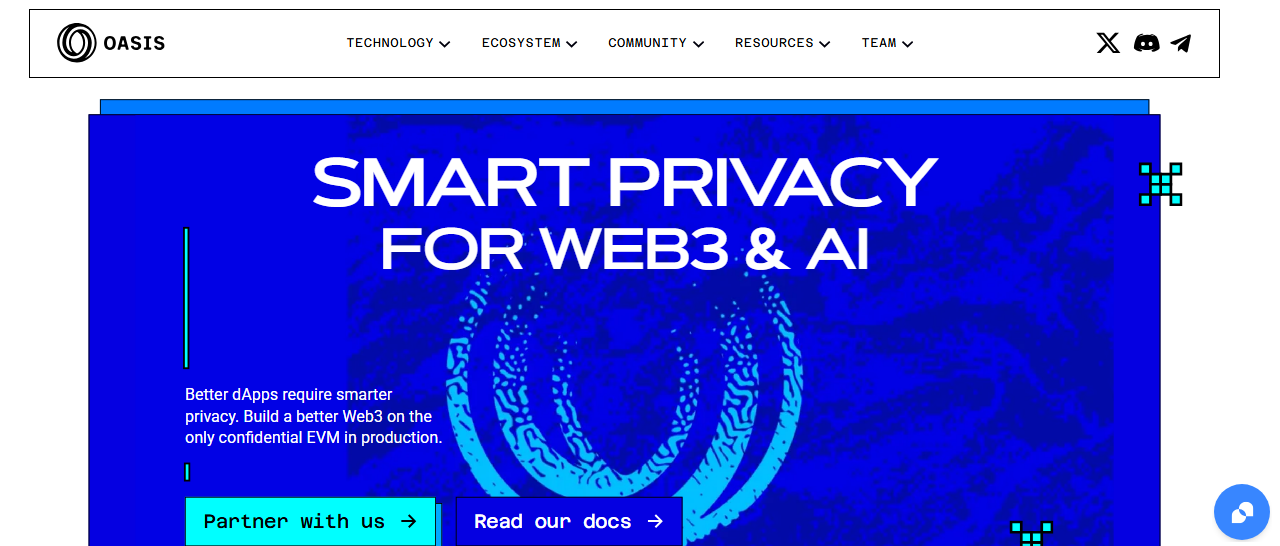This screenshot has width=1280, height=546.
Task: Expand the Ecosystem dropdown chevron
Action: (x=572, y=44)
